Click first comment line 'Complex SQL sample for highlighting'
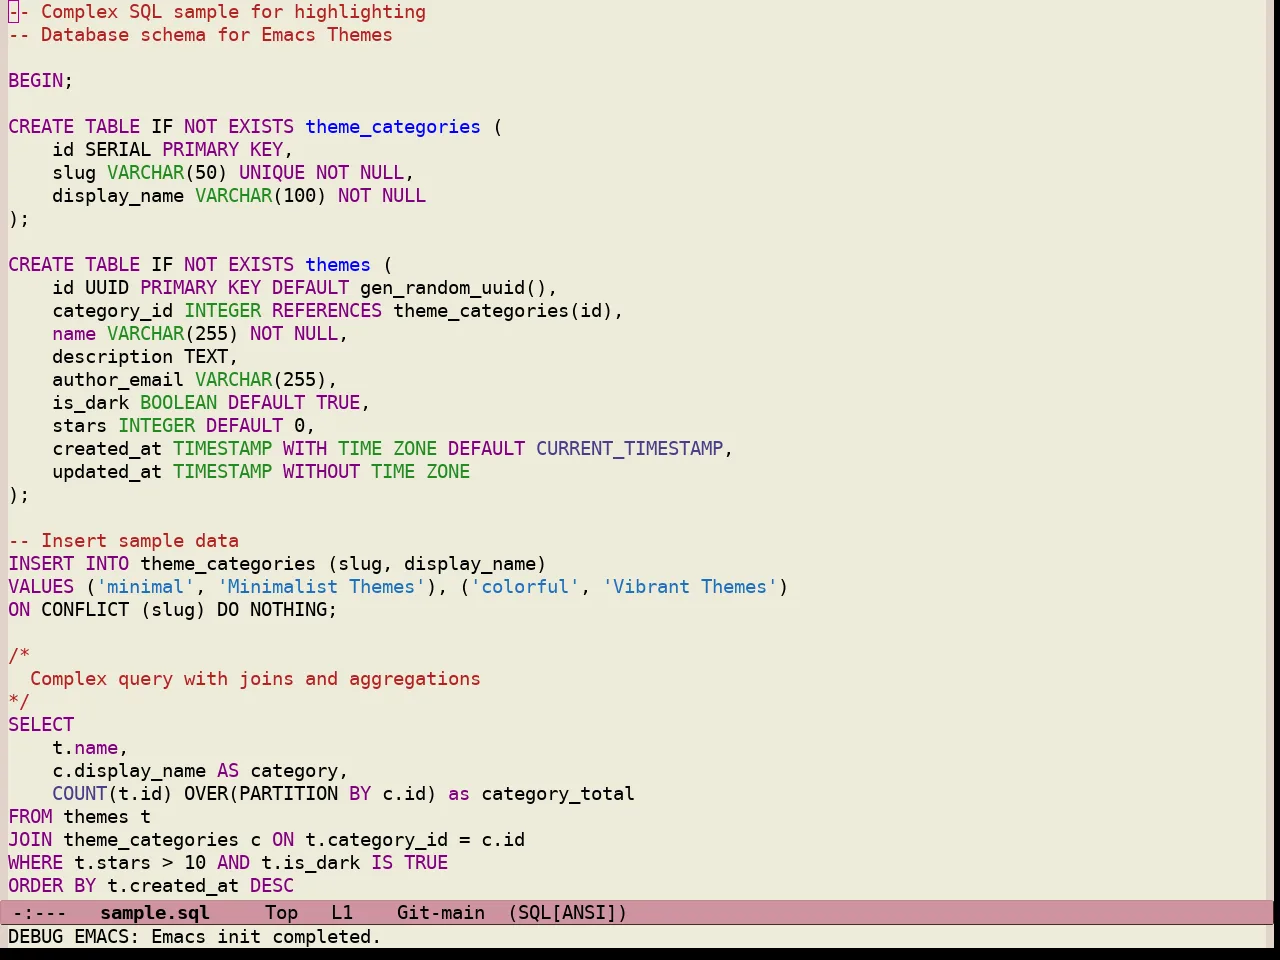Screen dimensions: 1280x960 (x=233, y=11)
